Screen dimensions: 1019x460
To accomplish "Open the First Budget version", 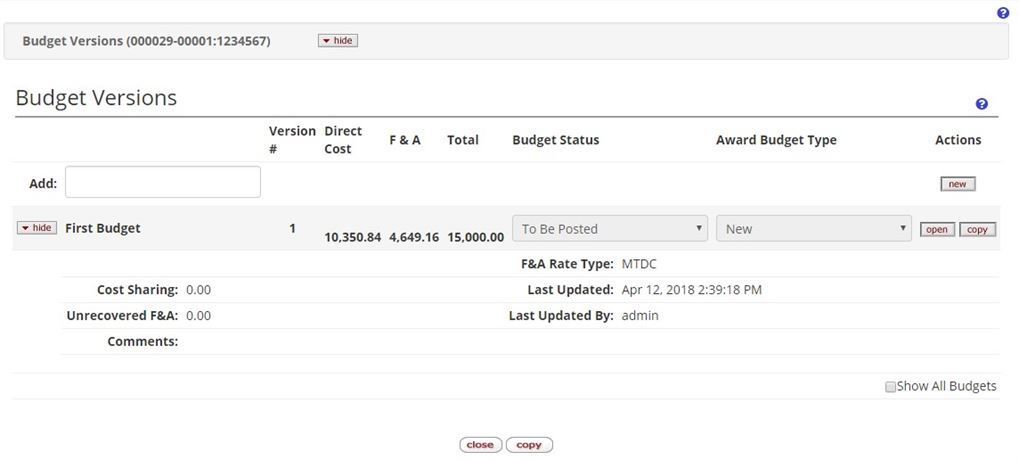I will click(x=937, y=230).
